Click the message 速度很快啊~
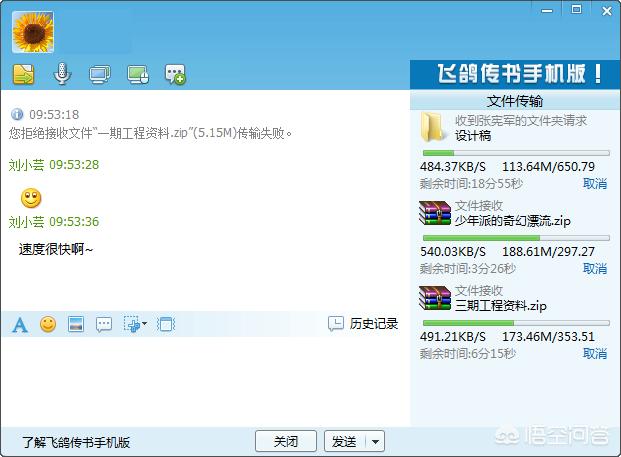Image resolution: width=621 pixels, height=457 pixels. point(56,249)
